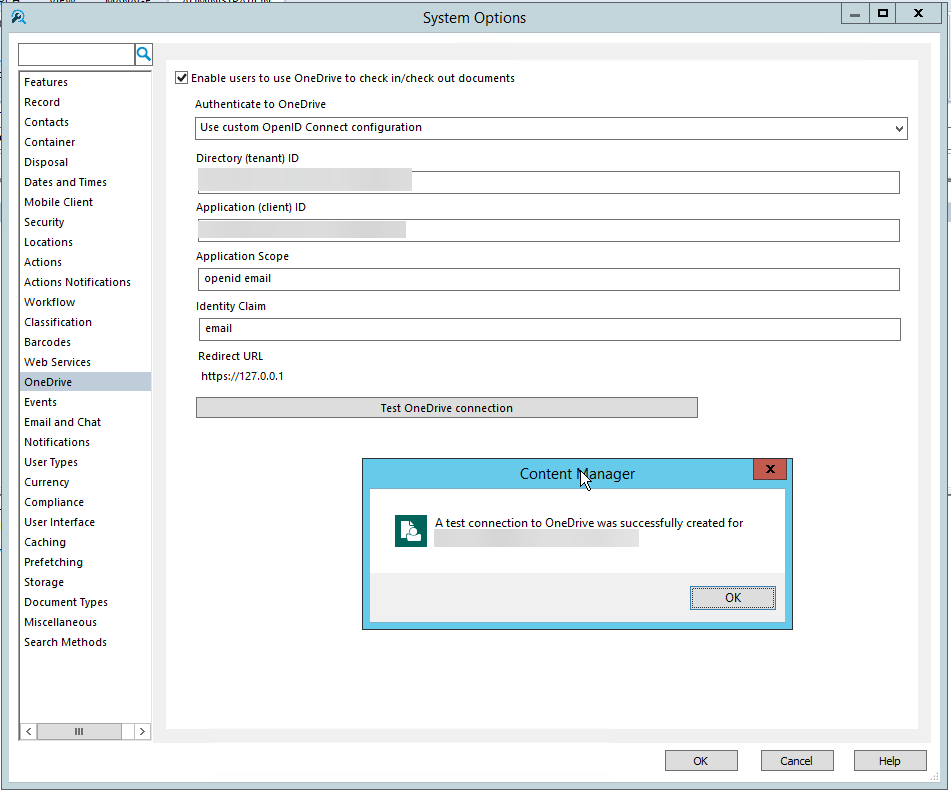The height and width of the screenshot is (792, 951).
Task: Click the OneDrive document icon in the message dialog
Action: click(x=410, y=530)
